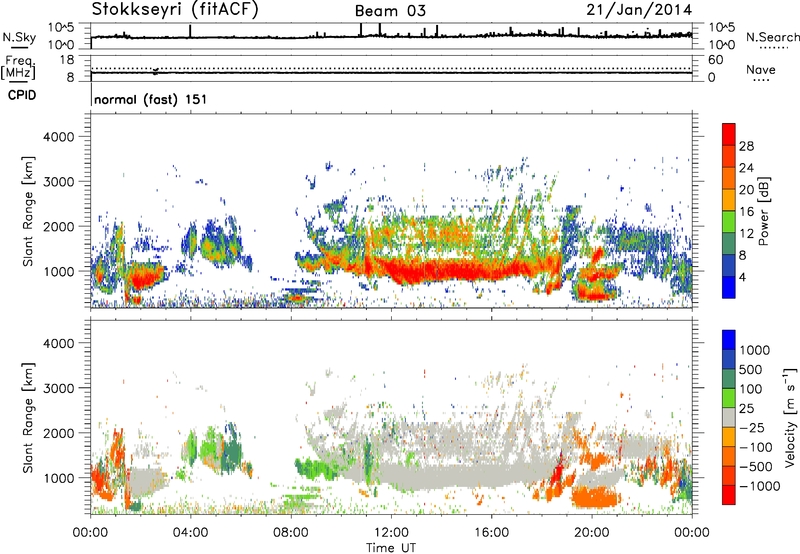This screenshot has height=554, width=800.
Task: Click the '4' tick on Power colorbar
Action: coord(742,277)
